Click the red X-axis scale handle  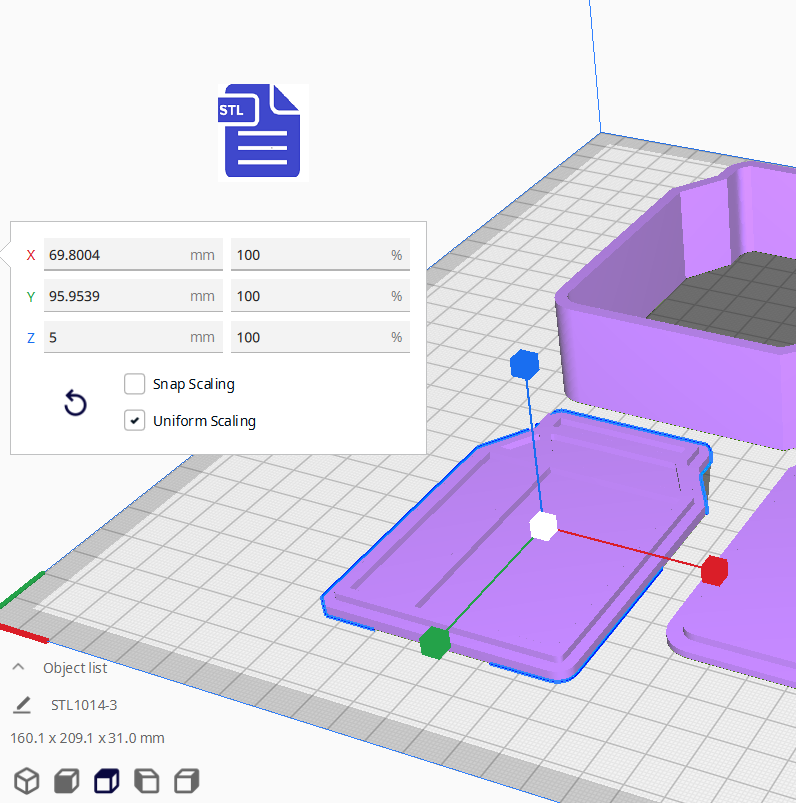(713, 570)
